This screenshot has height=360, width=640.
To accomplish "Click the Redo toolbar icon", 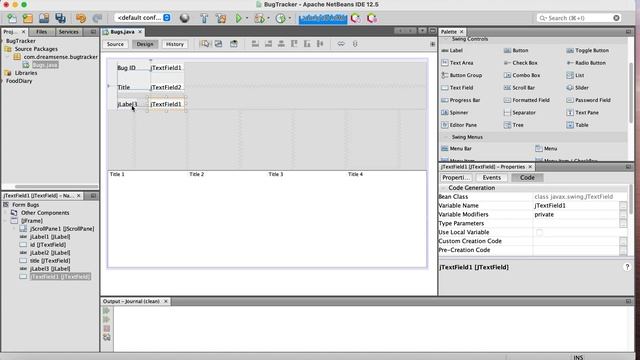I will 97,18.
